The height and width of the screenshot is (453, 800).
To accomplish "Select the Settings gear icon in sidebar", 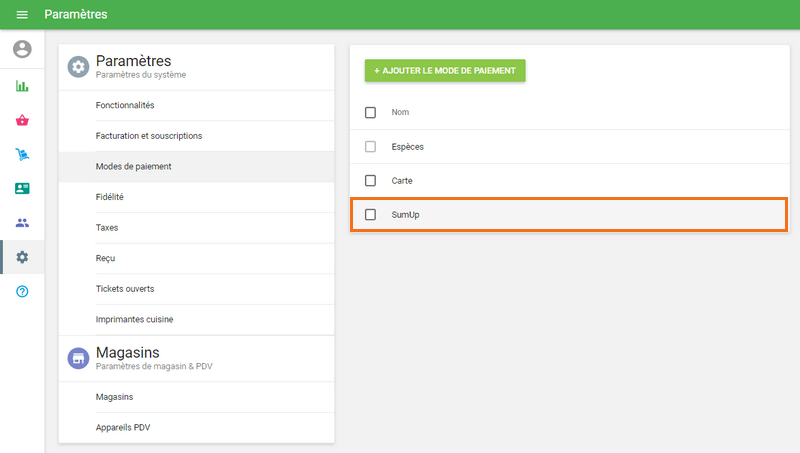I will click(x=22, y=257).
